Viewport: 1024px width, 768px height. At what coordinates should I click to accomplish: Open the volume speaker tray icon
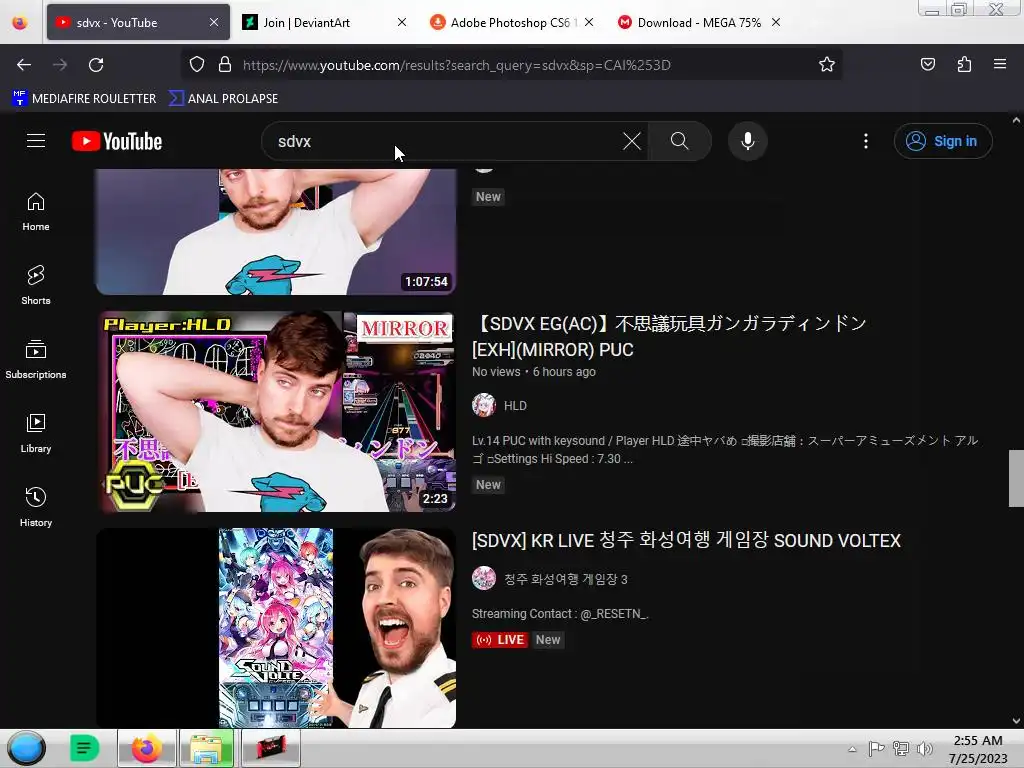(x=925, y=748)
